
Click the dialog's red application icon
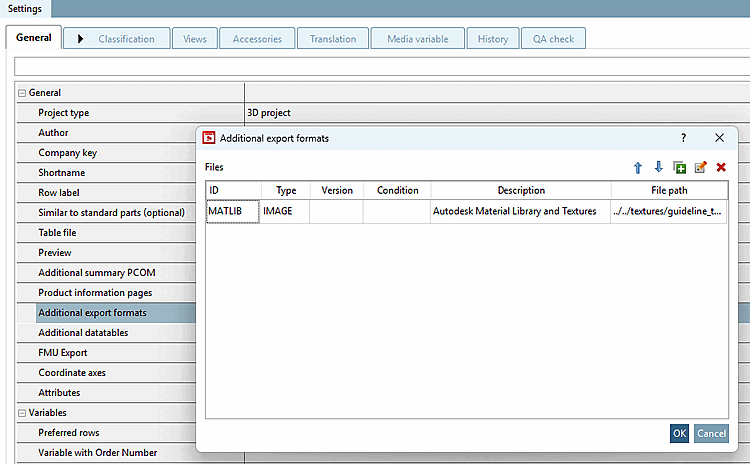209,138
